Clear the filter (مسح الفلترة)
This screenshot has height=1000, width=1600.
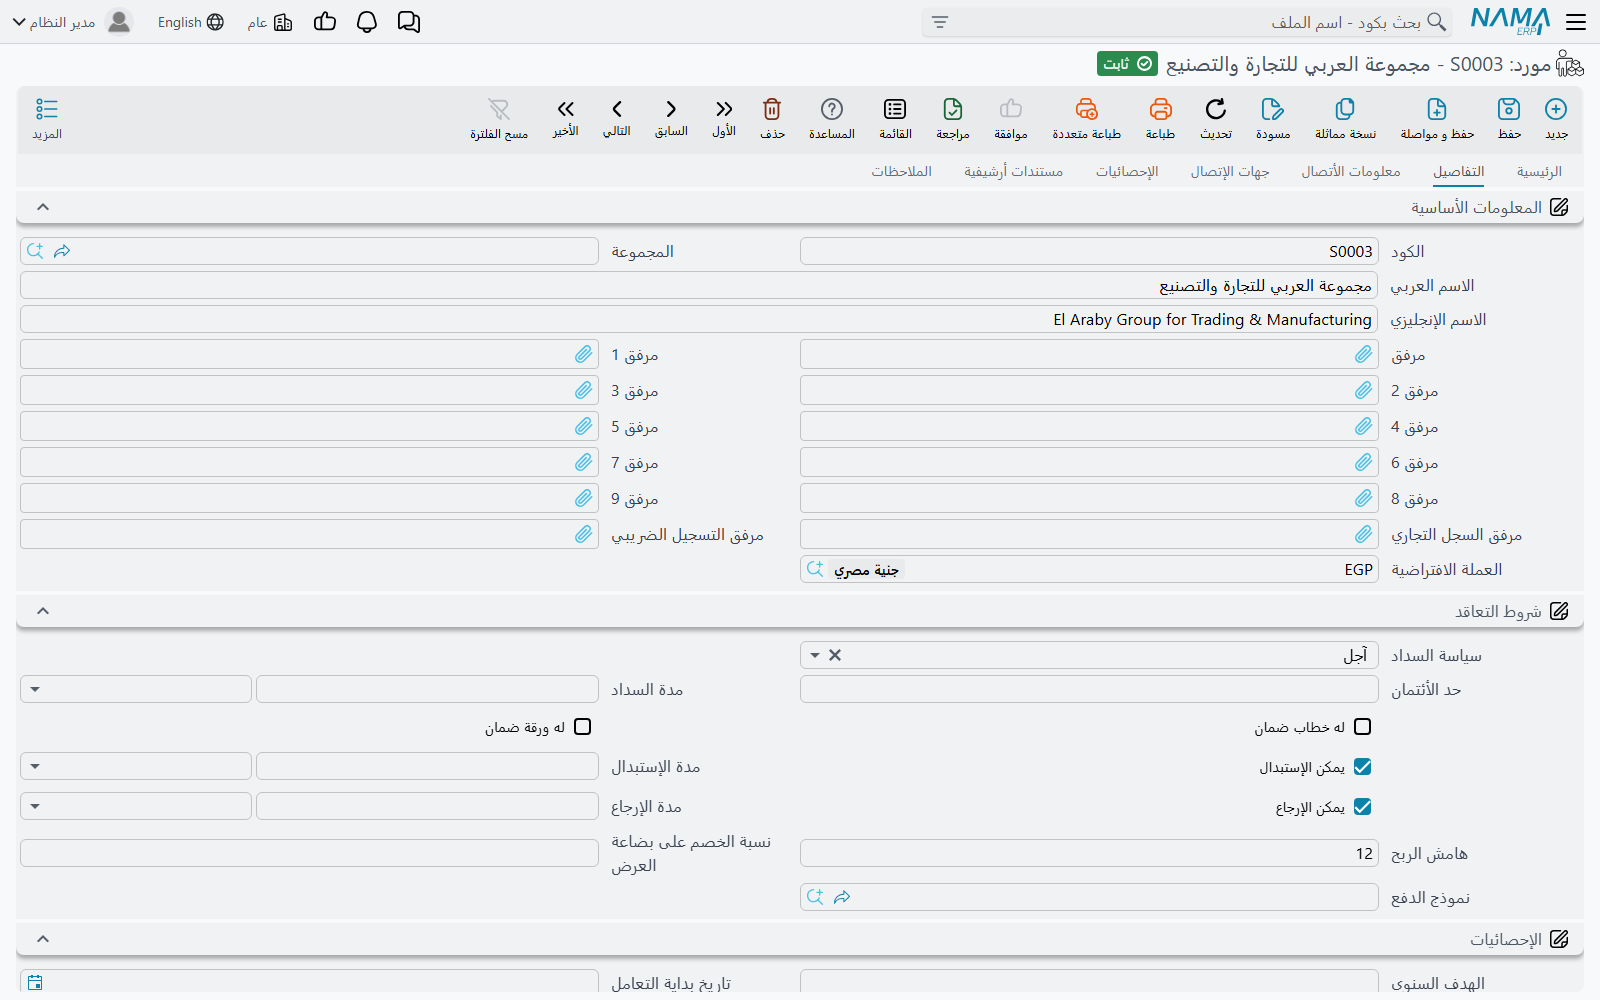tap(499, 109)
